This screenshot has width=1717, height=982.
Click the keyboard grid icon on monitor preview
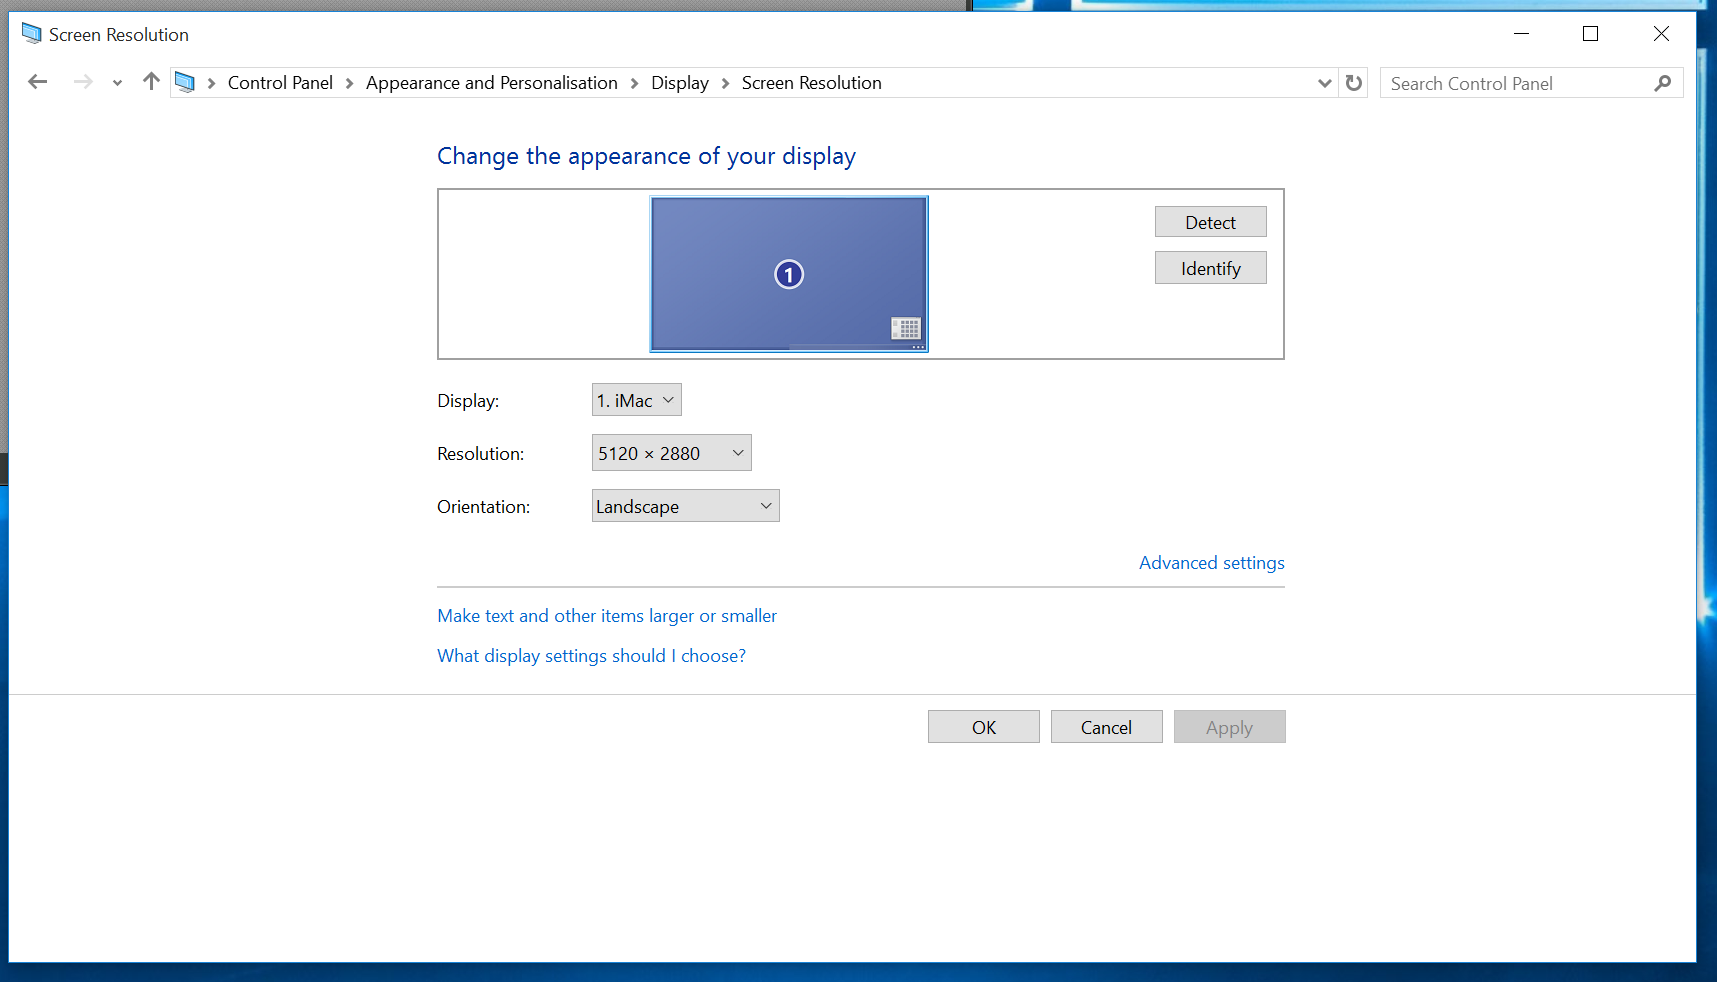(906, 328)
